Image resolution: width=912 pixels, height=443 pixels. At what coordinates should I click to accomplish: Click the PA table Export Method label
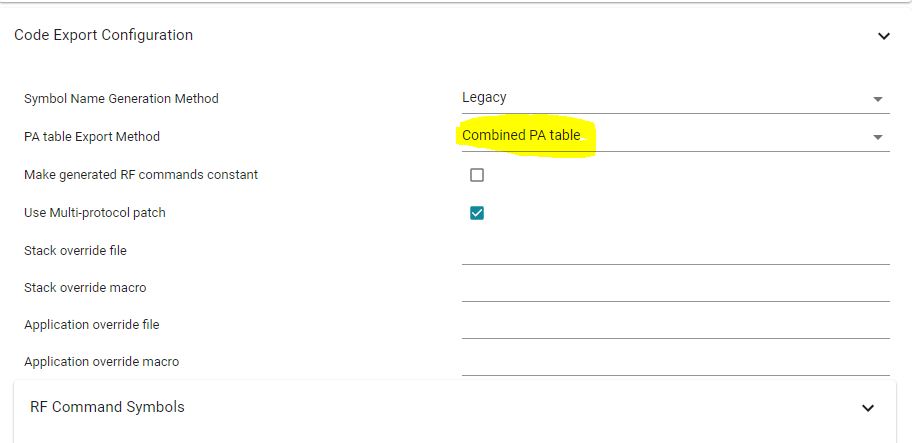click(x=92, y=136)
